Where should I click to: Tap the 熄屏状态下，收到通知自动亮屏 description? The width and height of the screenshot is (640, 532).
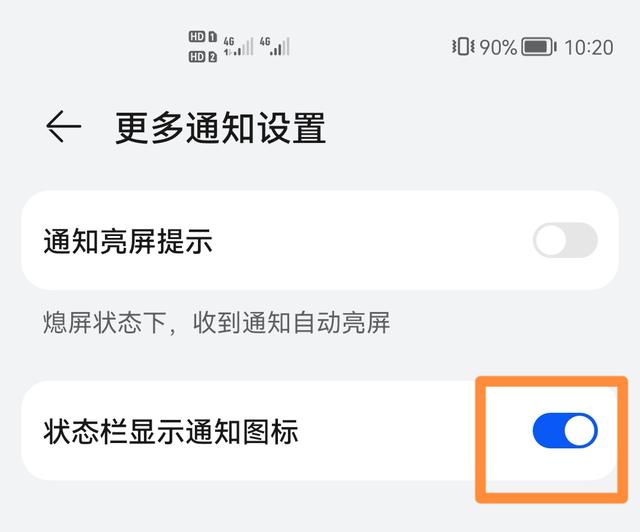pos(217,323)
